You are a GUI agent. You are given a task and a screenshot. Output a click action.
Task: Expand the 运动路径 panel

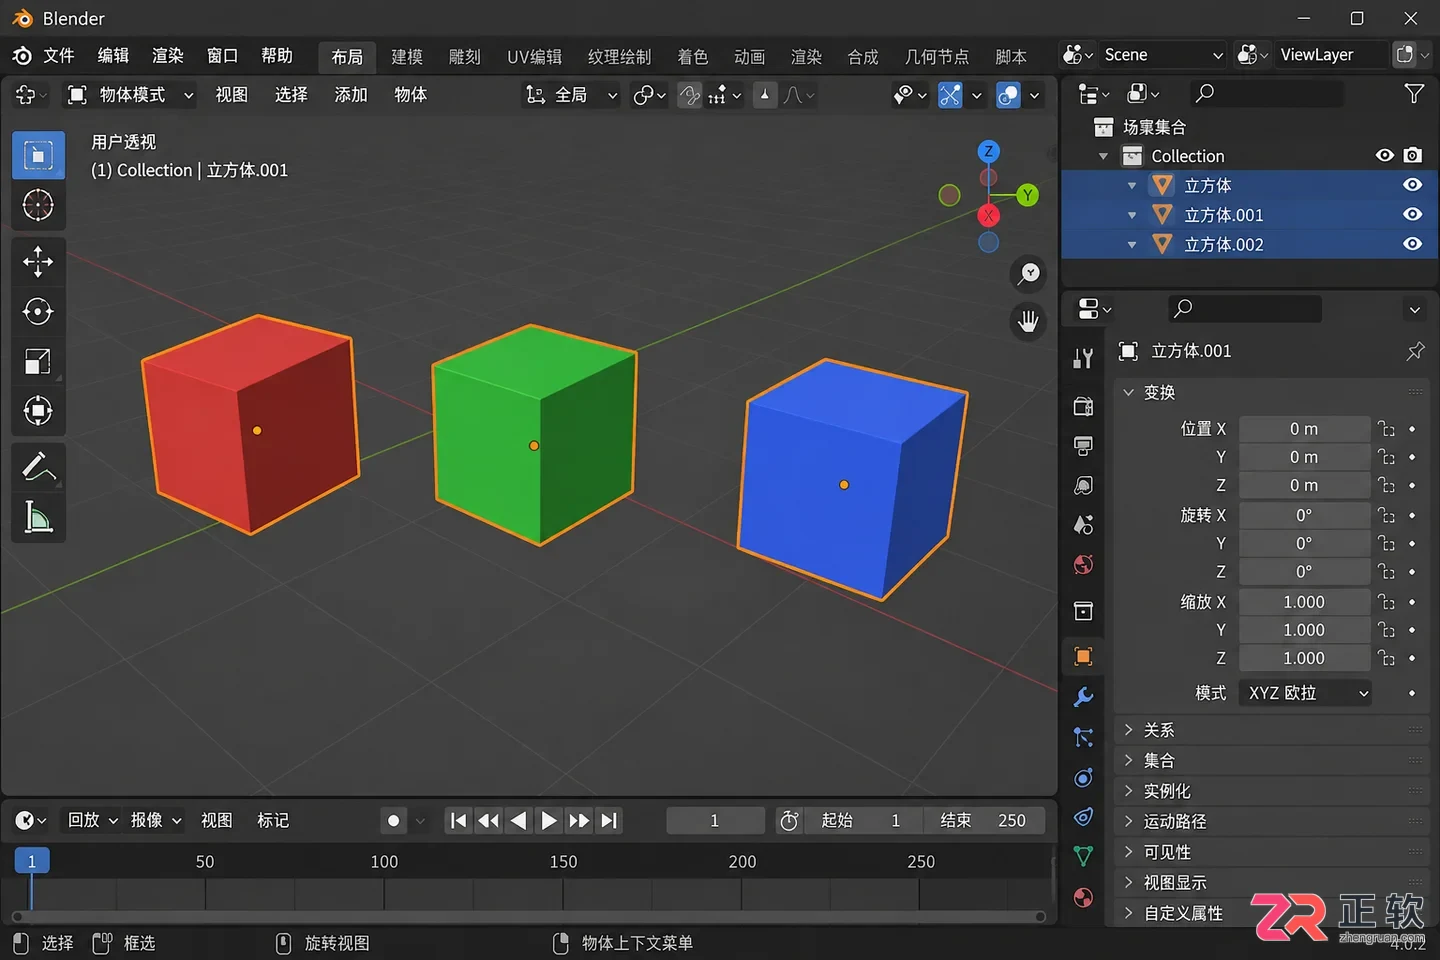click(1270, 821)
